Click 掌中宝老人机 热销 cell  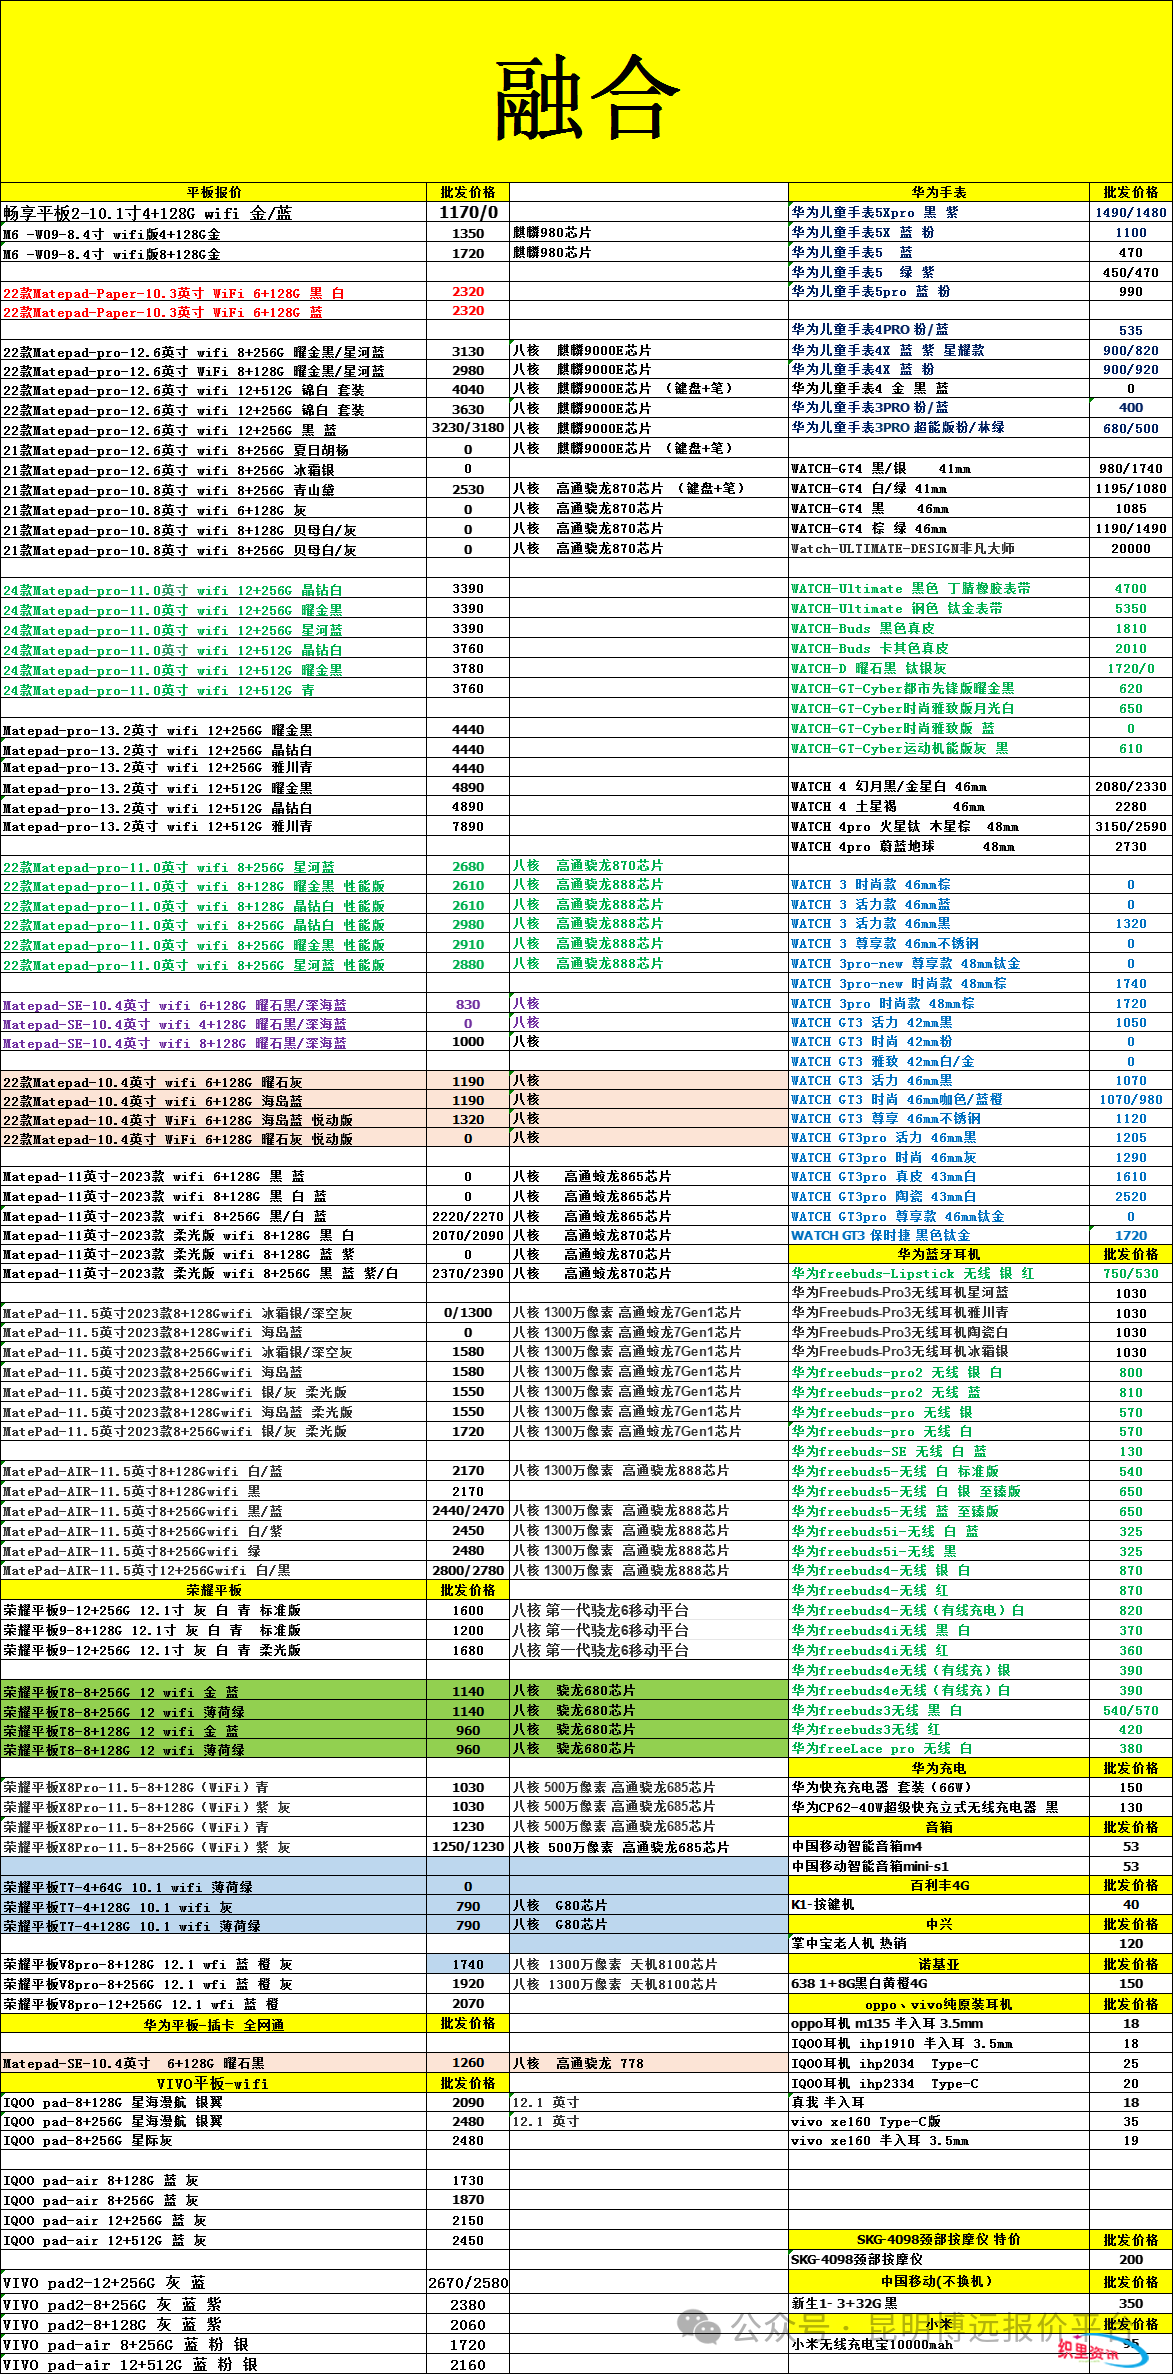click(x=939, y=1943)
